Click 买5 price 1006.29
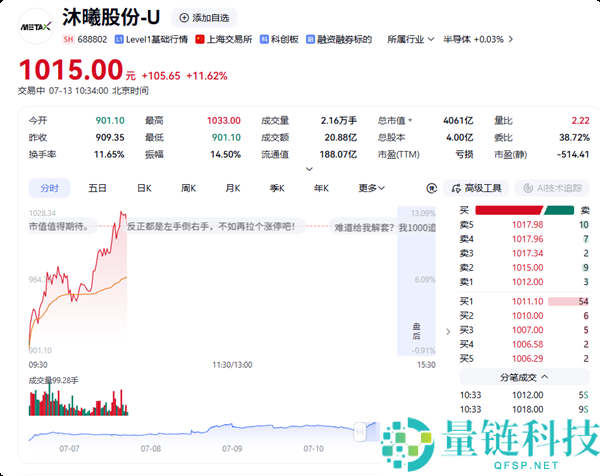The width and height of the screenshot is (600, 476). 528,359
